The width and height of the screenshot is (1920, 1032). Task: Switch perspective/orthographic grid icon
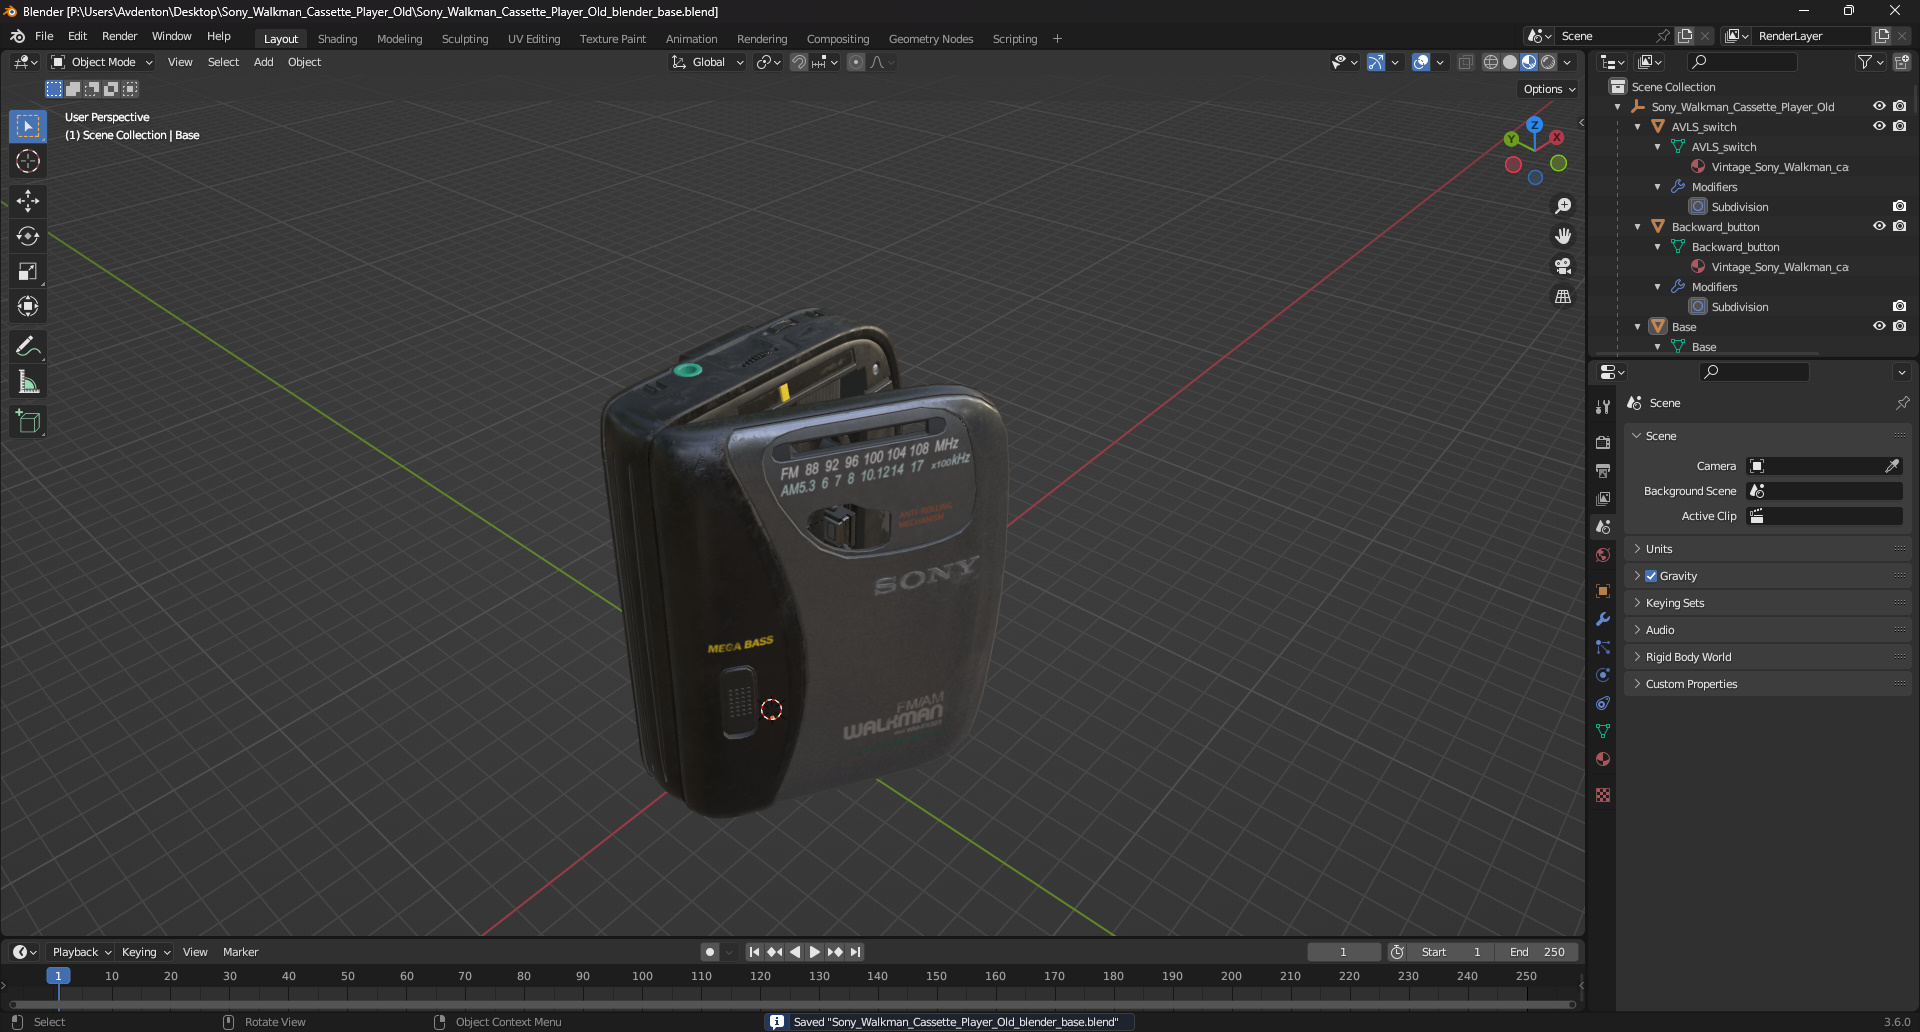coord(1563,296)
